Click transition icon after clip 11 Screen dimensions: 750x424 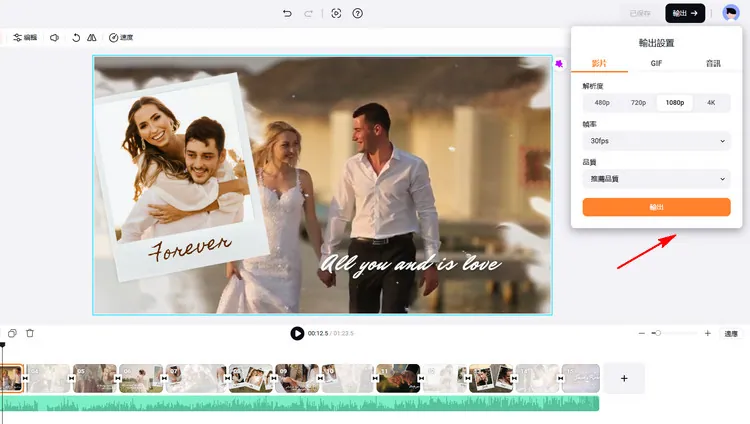click(421, 379)
